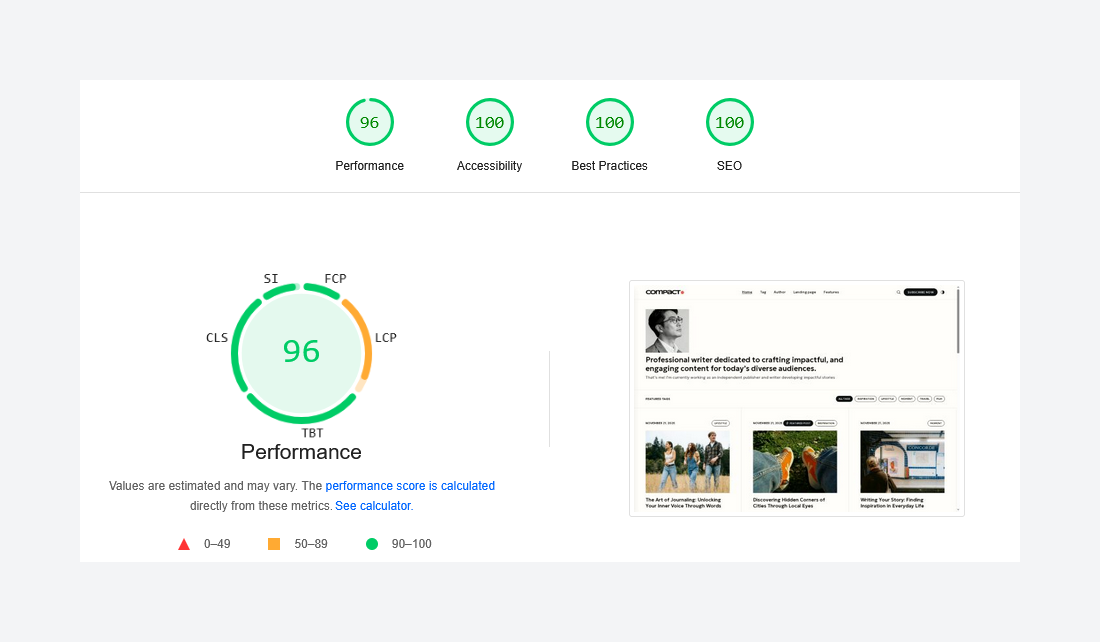Click the SEO score circle showing 100
This screenshot has height=642, width=1100.
729,121
